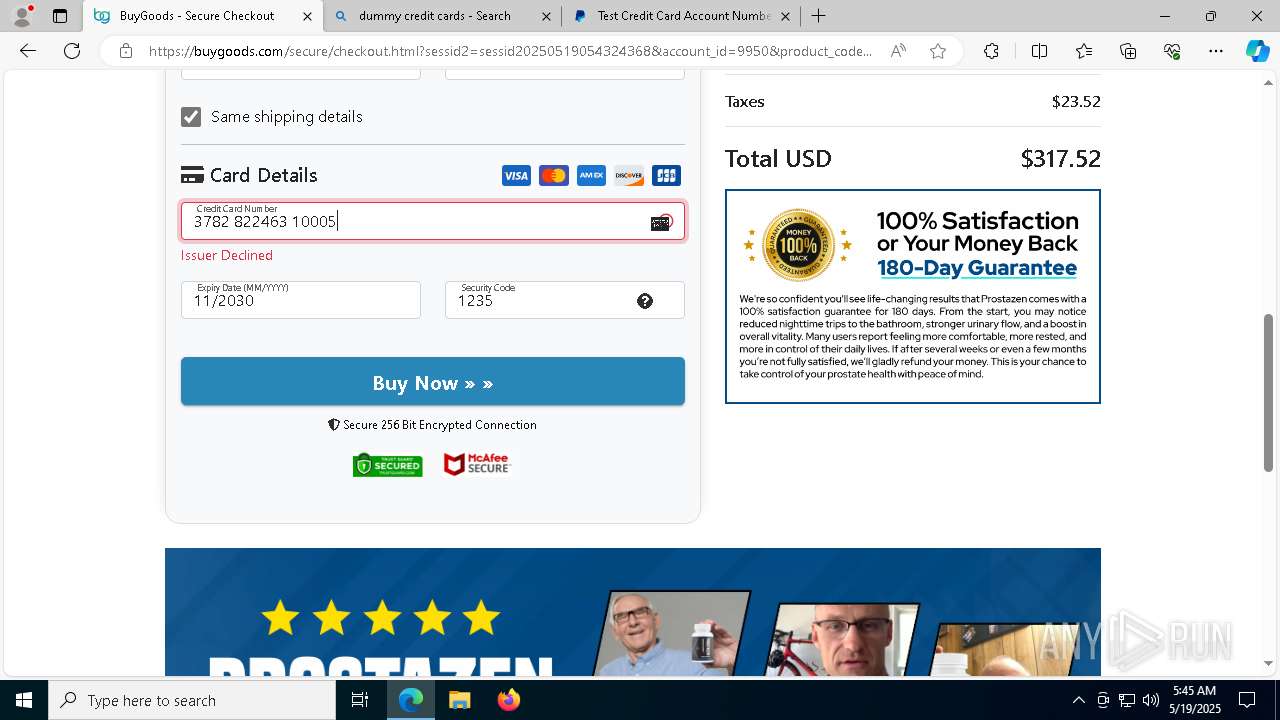Viewport: 1280px width, 720px height.
Task: Click the Issuer Declined error text
Action: [x=227, y=256]
